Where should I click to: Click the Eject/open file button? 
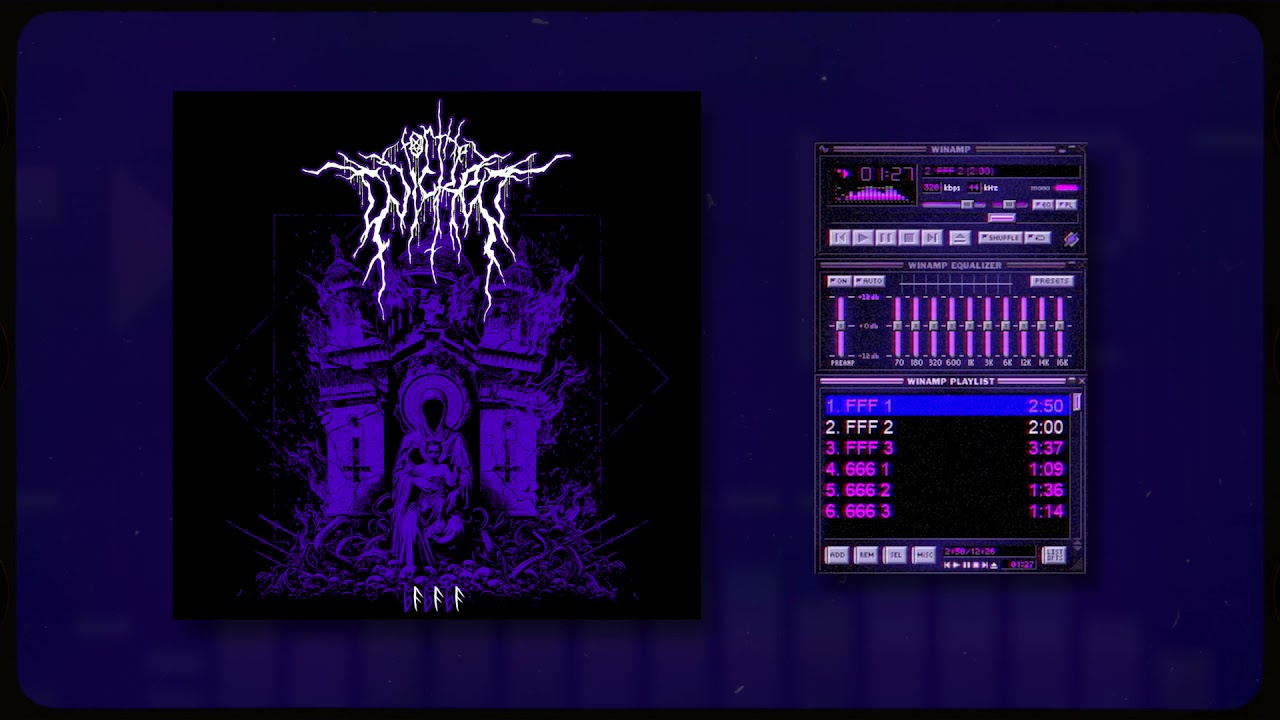[960, 238]
